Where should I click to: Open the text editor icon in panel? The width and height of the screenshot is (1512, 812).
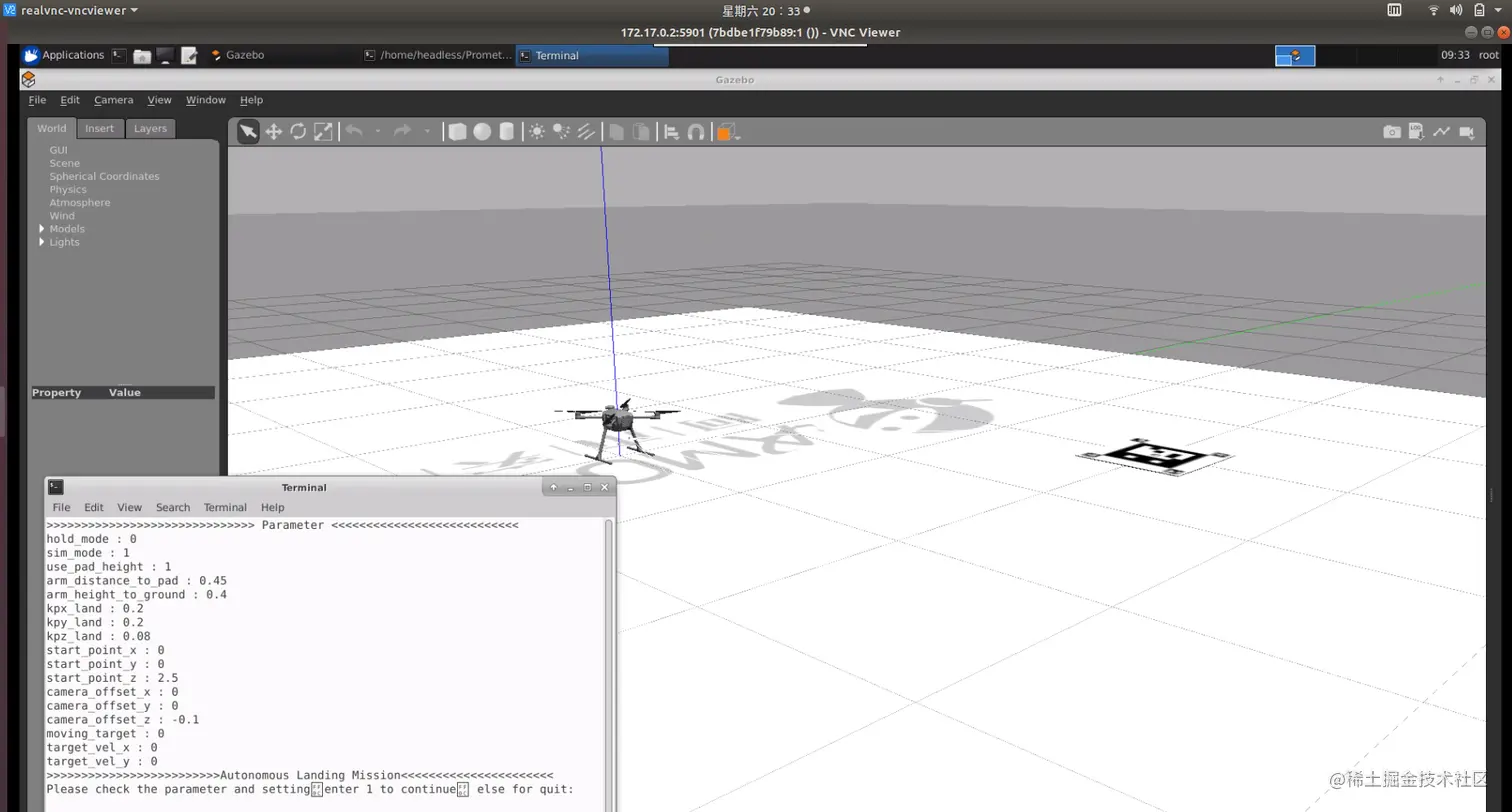tap(188, 55)
